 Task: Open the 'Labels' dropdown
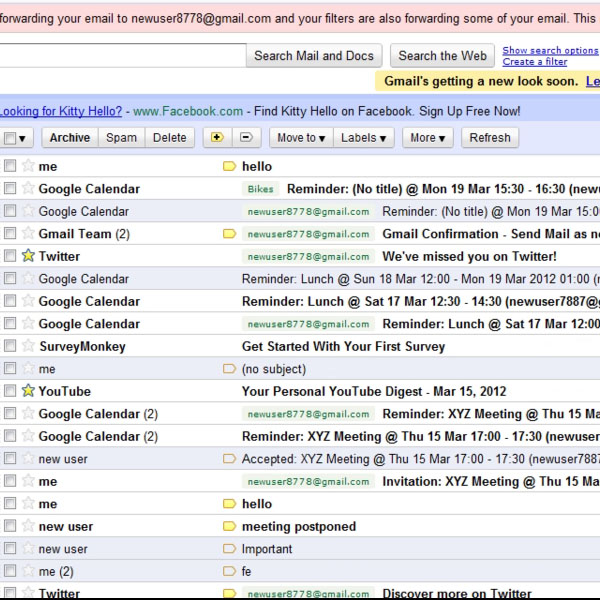pos(364,137)
